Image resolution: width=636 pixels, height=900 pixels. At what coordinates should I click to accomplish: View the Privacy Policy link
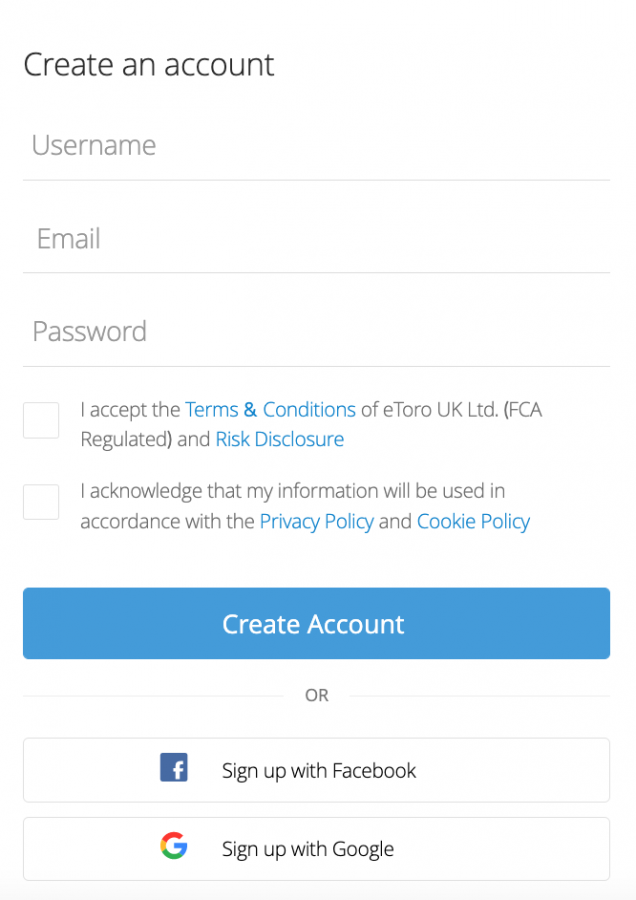pos(316,521)
